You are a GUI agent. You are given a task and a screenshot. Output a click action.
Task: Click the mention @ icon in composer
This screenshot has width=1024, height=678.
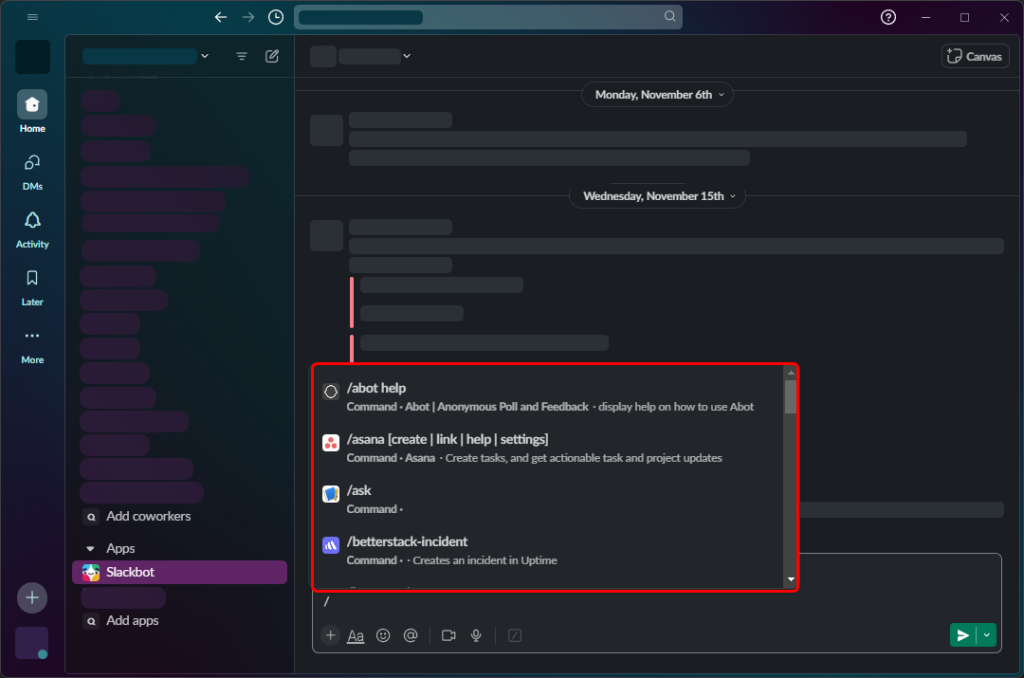[410, 635]
